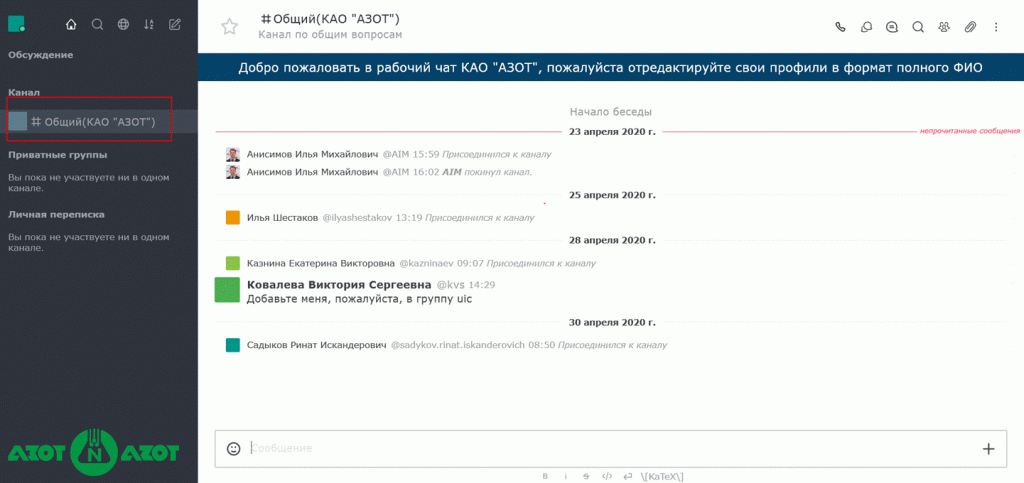Image resolution: width=1024 pixels, height=483 pixels.
Task: Open the Discussions icon in header
Action: point(867,27)
